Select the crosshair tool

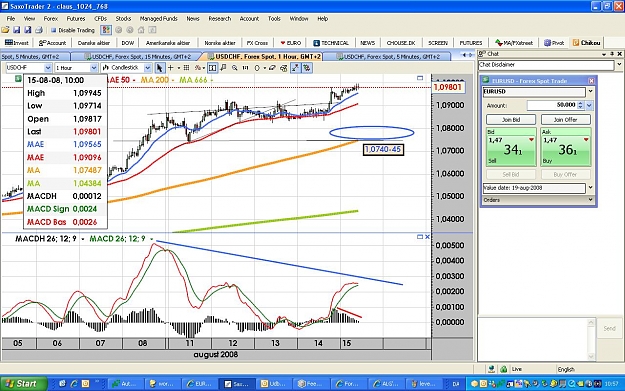click(x=171, y=68)
